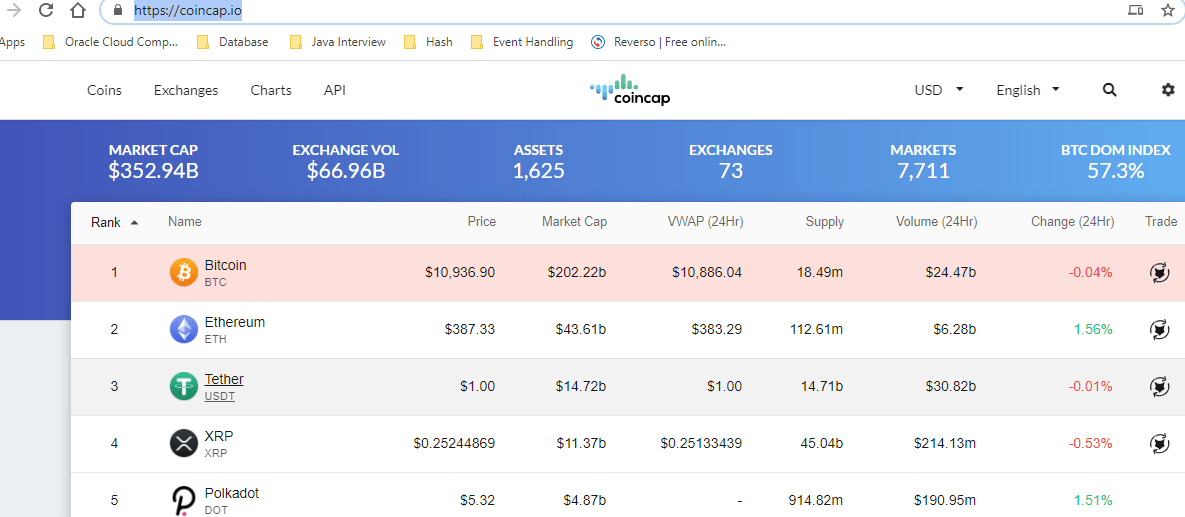This screenshot has width=1185, height=517.
Task: Click the Tether coin logo icon
Action: pyautogui.click(x=184, y=386)
